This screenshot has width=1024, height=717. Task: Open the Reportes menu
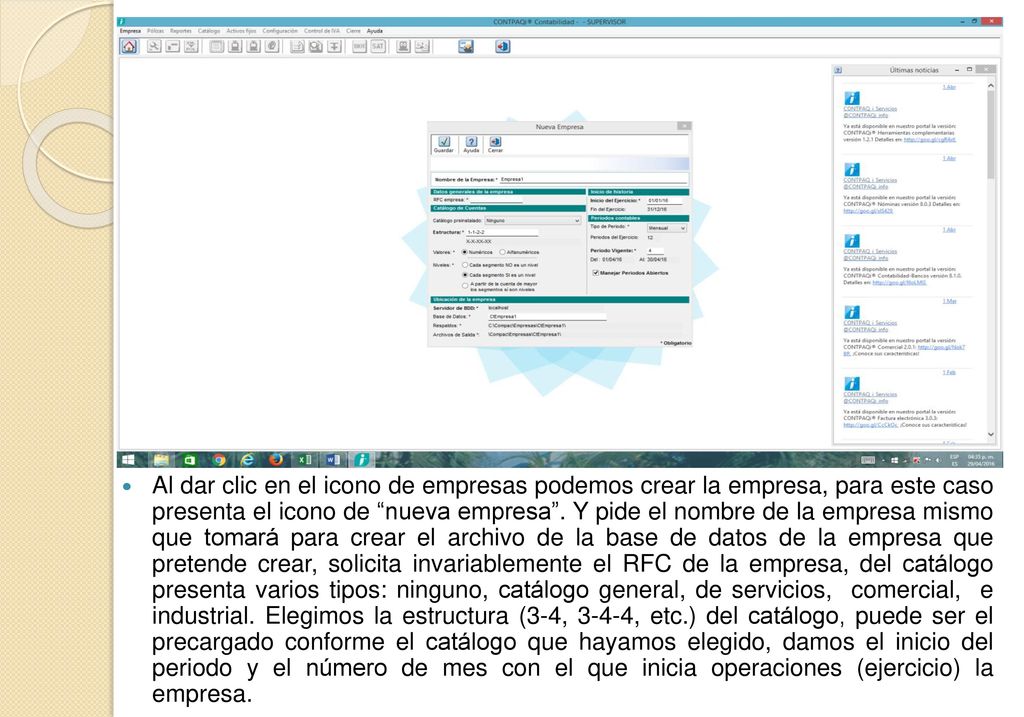tap(181, 31)
